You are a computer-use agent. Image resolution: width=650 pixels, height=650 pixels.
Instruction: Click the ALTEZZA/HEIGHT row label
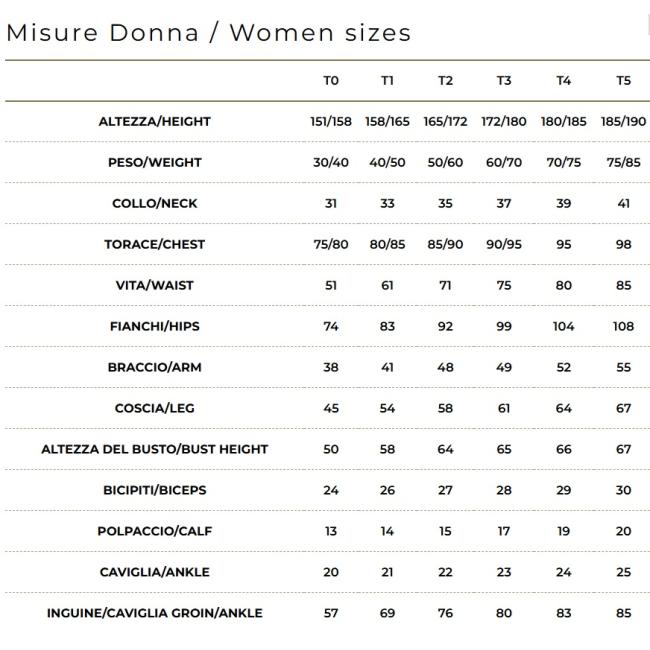point(155,121)
